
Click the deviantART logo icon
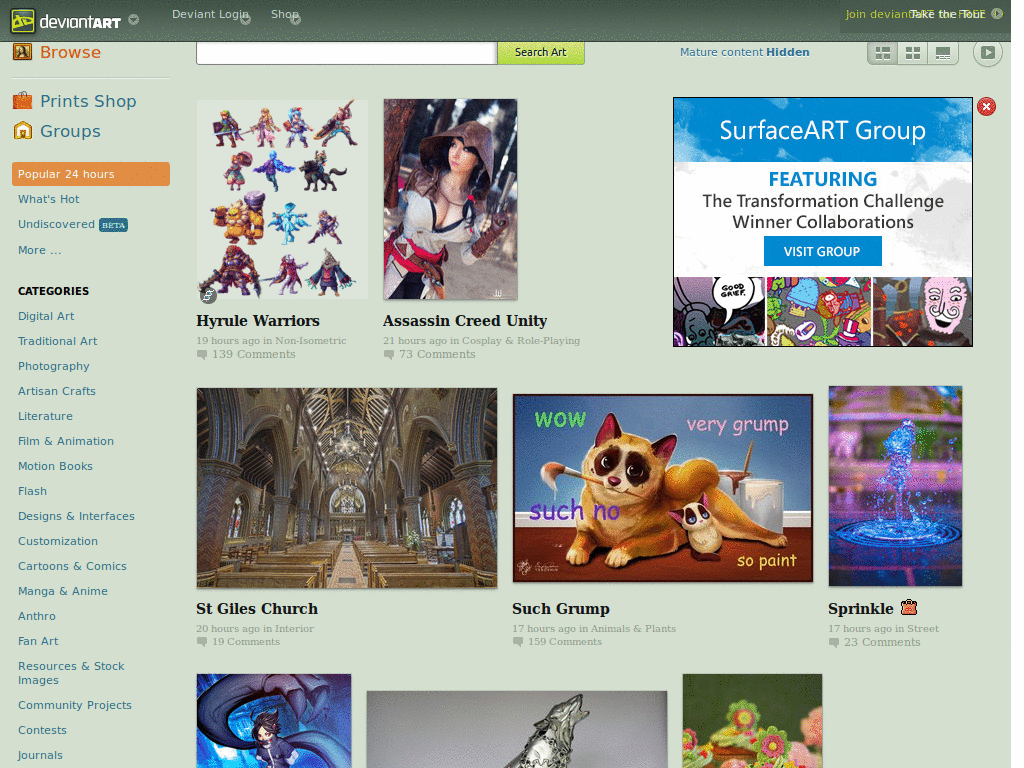[22, 21]
